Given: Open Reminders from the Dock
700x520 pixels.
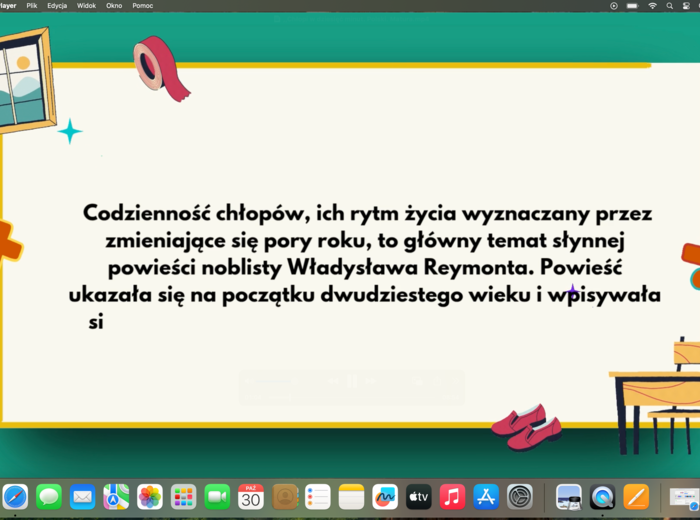Looking at the screenshot, I should point(318,496).
